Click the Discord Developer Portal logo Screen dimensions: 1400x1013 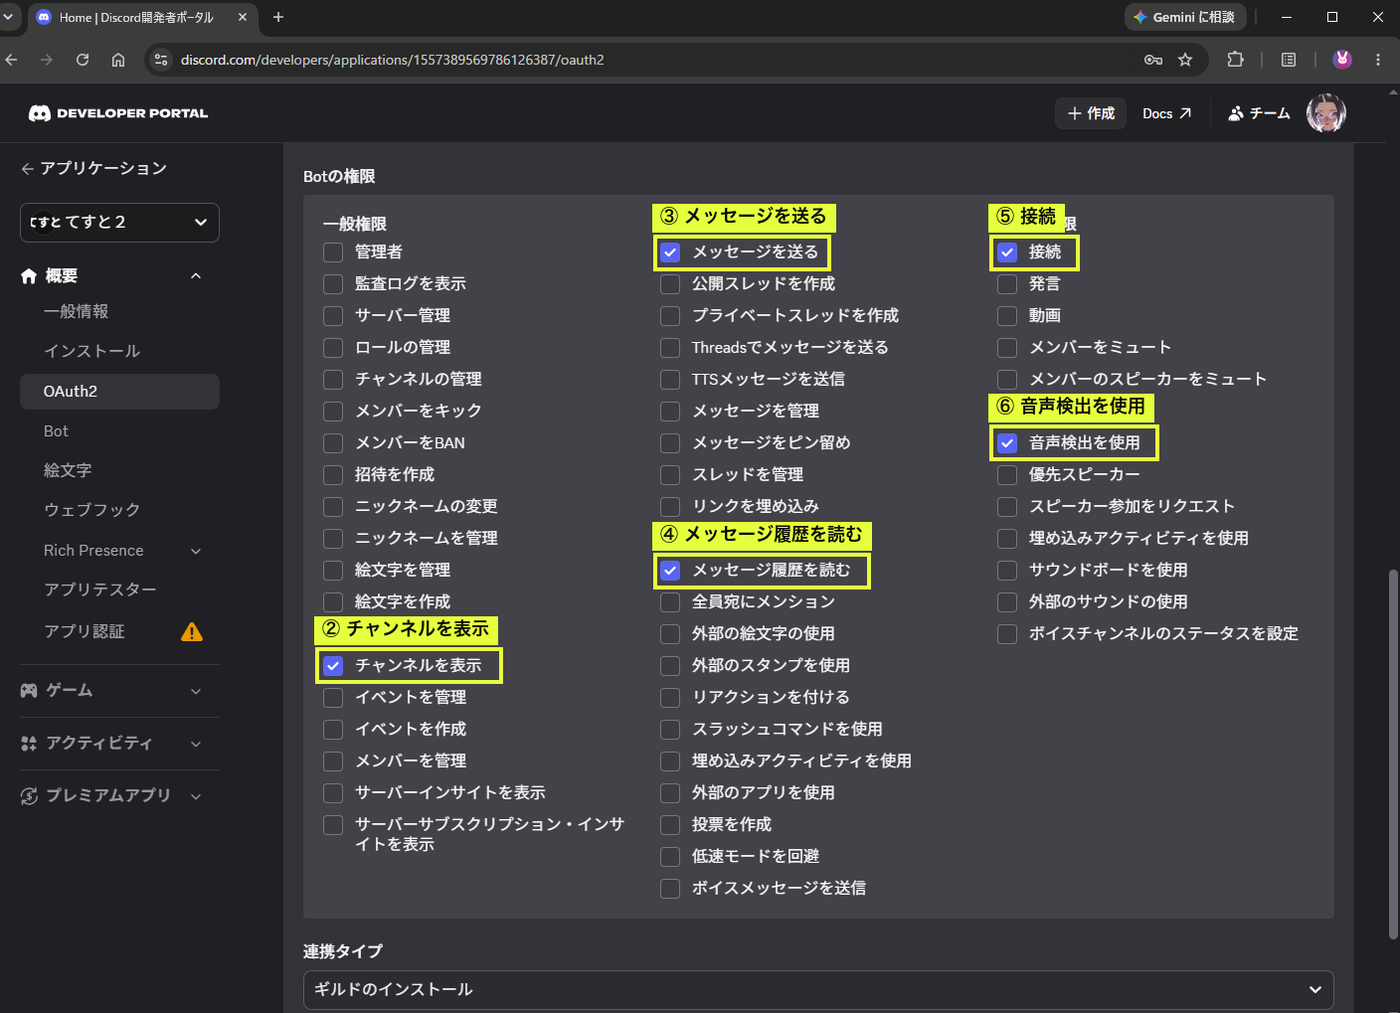(x=118, y=113)
